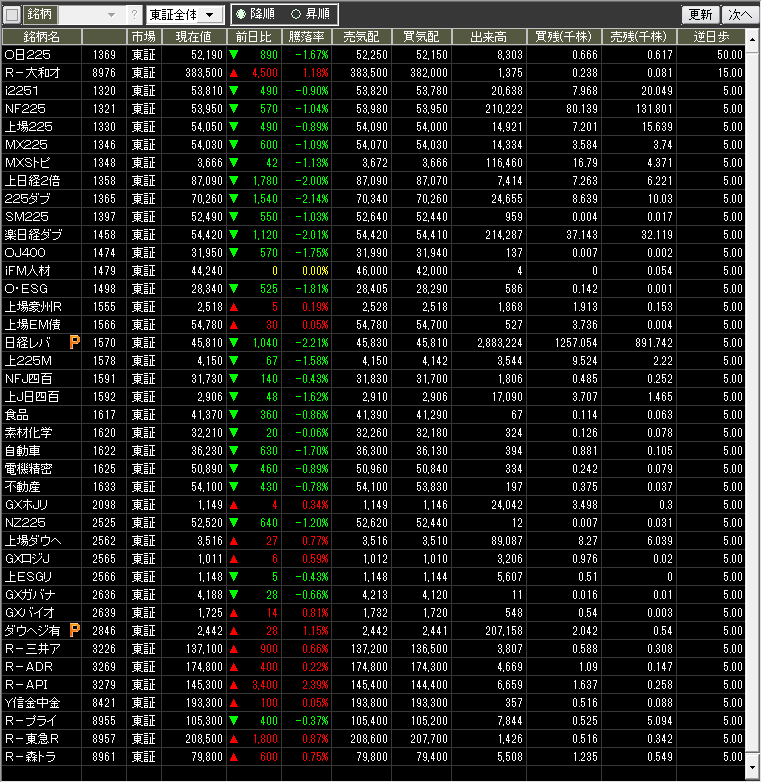Click green down arrow in O日225 row

233,55
